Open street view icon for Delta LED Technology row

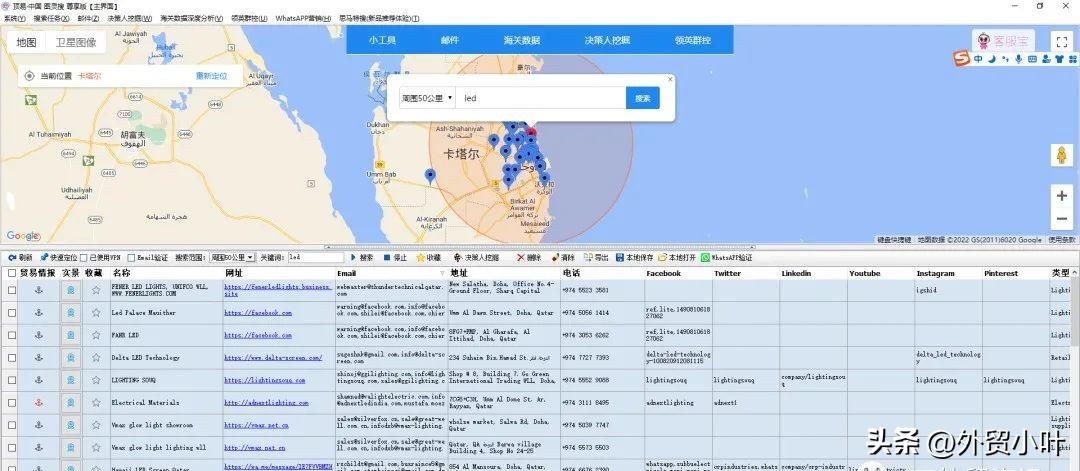[x=71, y=357]
